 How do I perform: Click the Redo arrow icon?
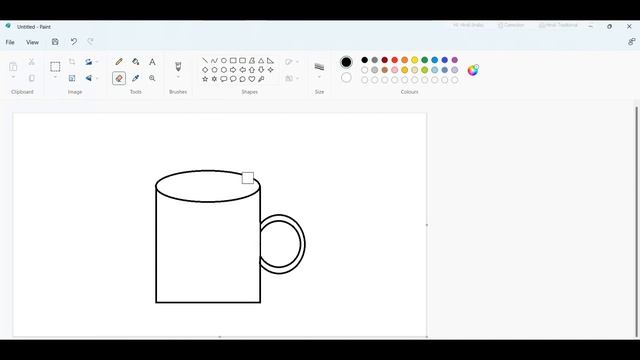pos(91,42)
